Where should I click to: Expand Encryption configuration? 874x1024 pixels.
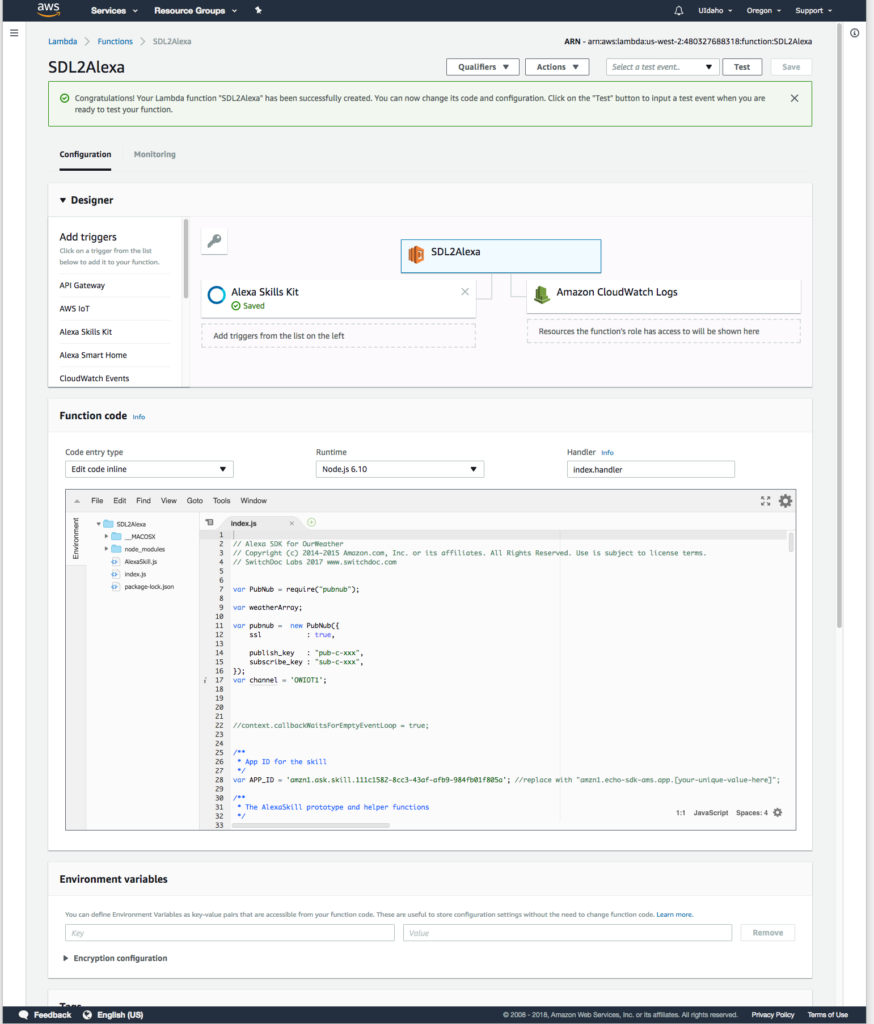point(114,958)
